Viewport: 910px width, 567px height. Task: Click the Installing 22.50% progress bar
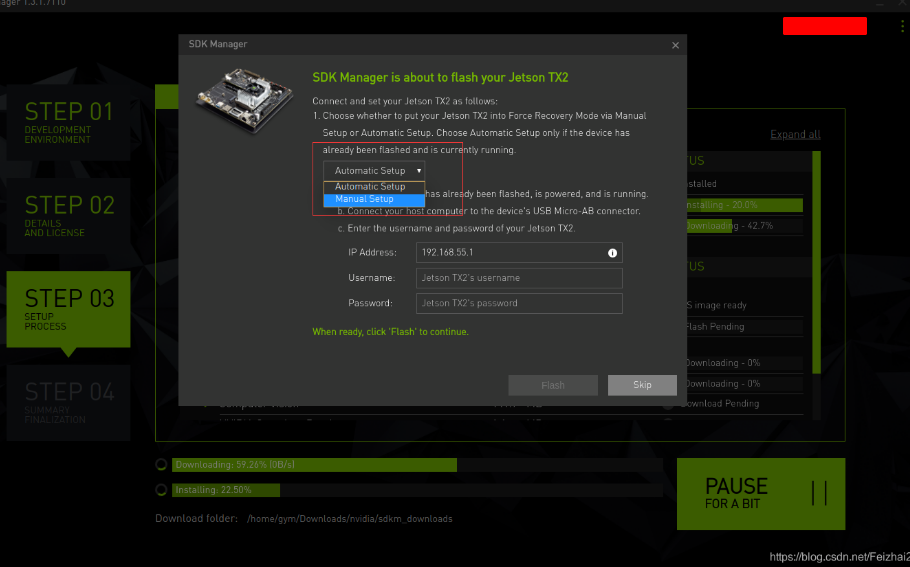(x=417, y=490)
